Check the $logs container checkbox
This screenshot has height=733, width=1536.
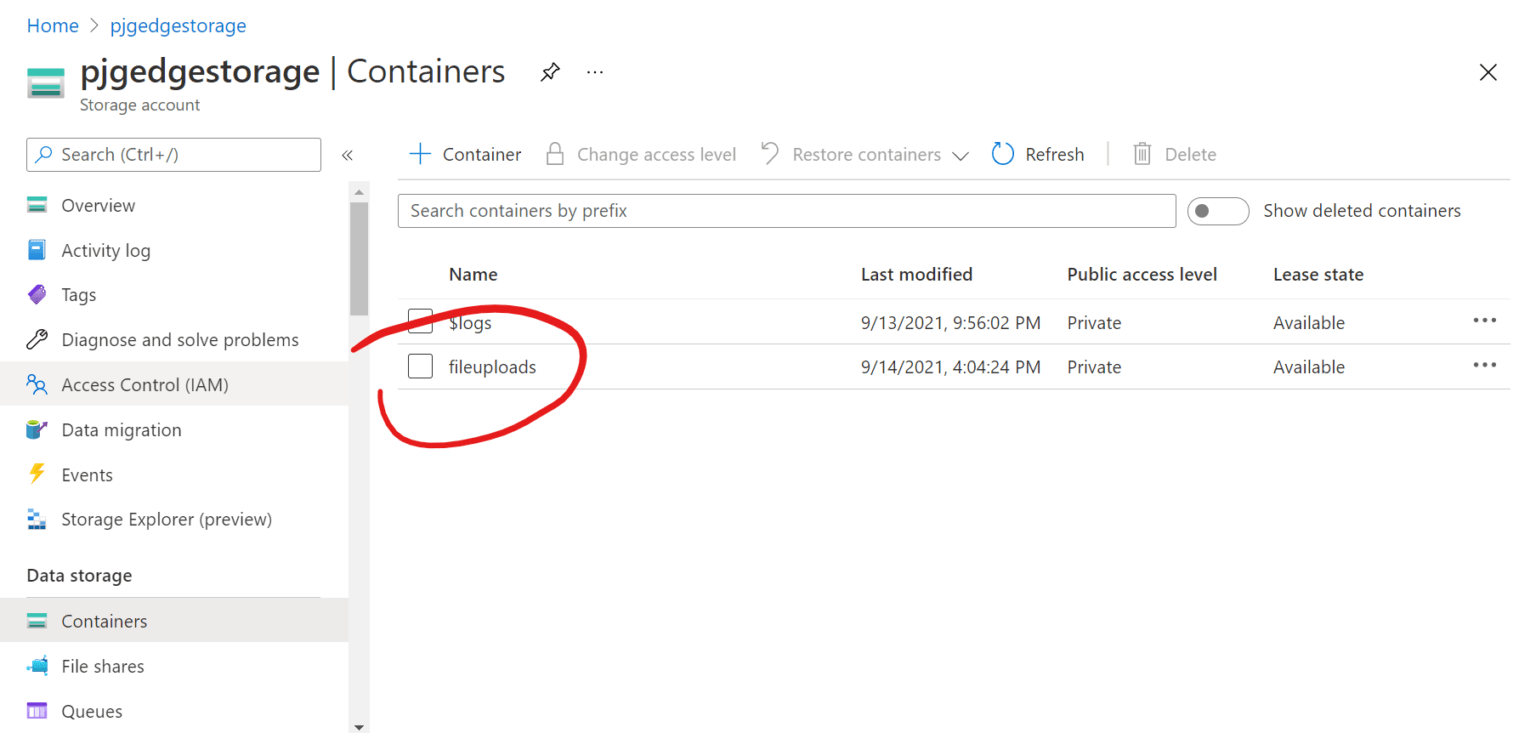point(420,322)
